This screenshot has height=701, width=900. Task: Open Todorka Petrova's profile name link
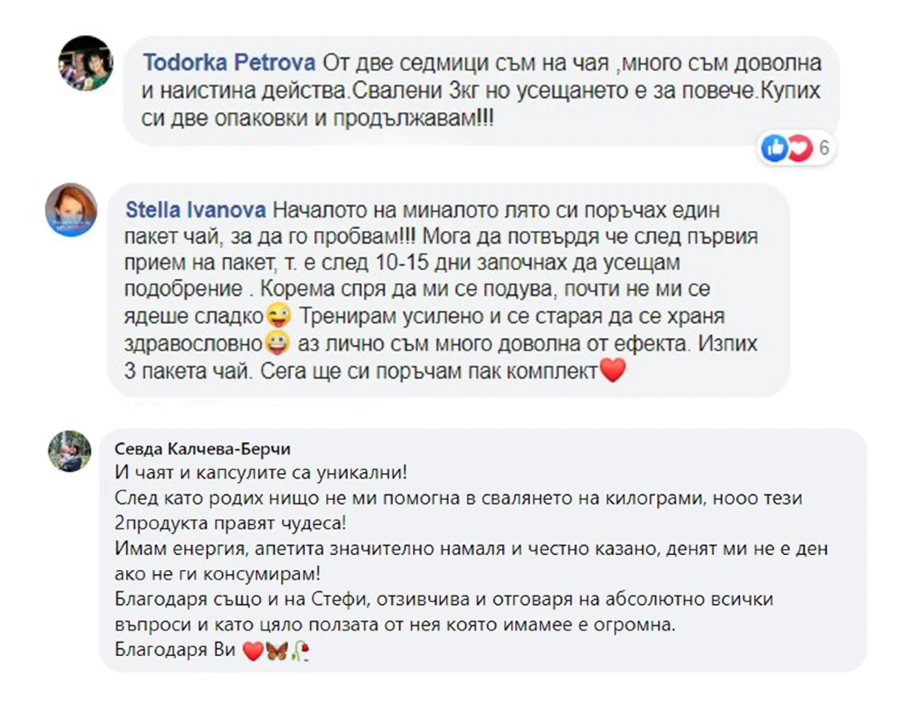pyautogui.click(x=229, y=63)
